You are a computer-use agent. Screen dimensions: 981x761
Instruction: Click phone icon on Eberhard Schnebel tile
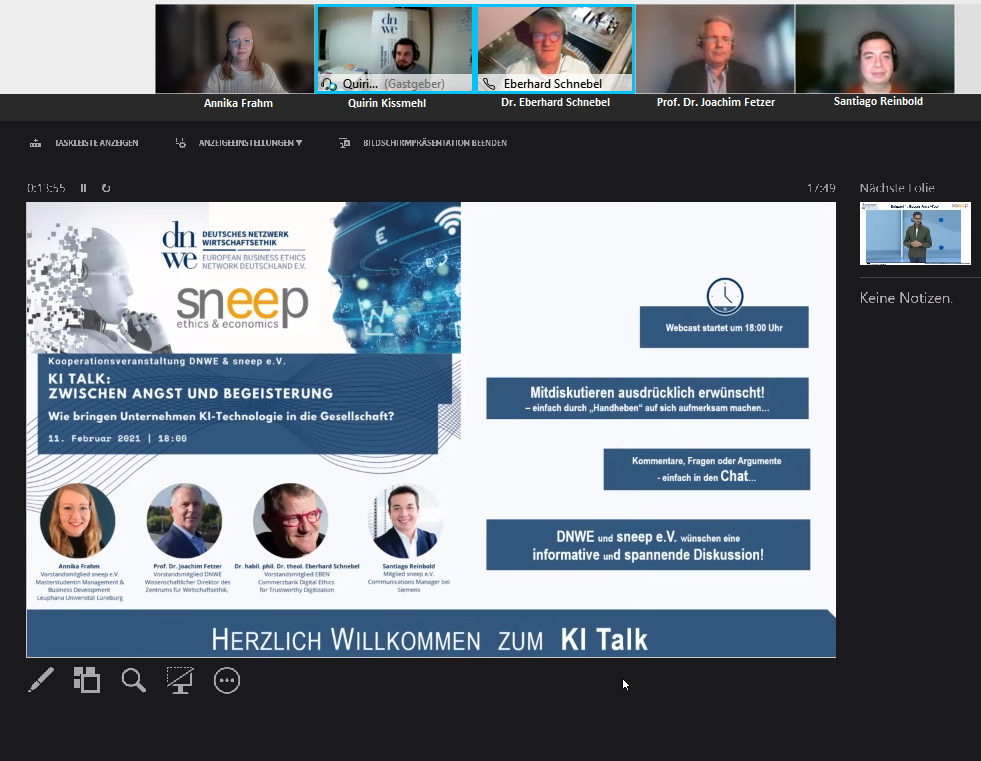click(489, 84)
